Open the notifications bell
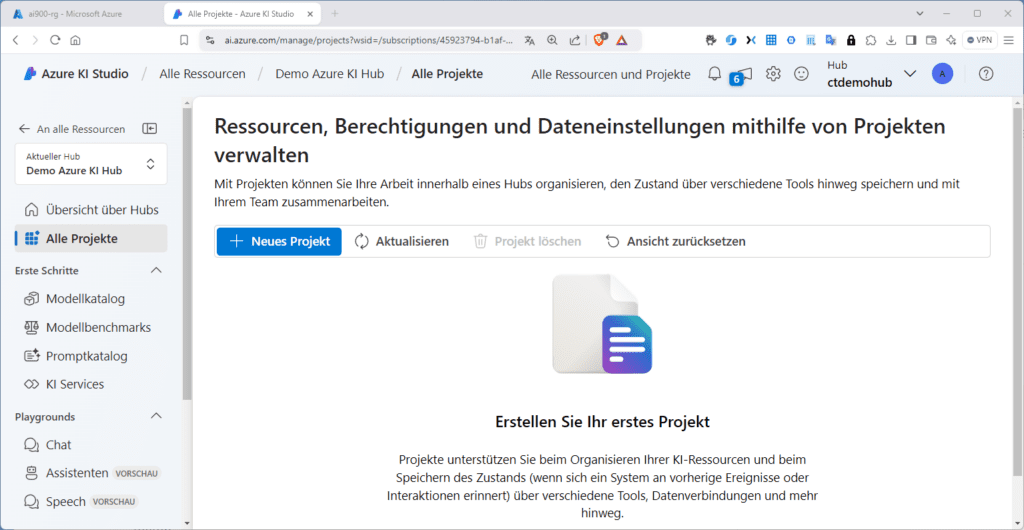Viewport: 1024px width, 530px height. click(714, 74)
